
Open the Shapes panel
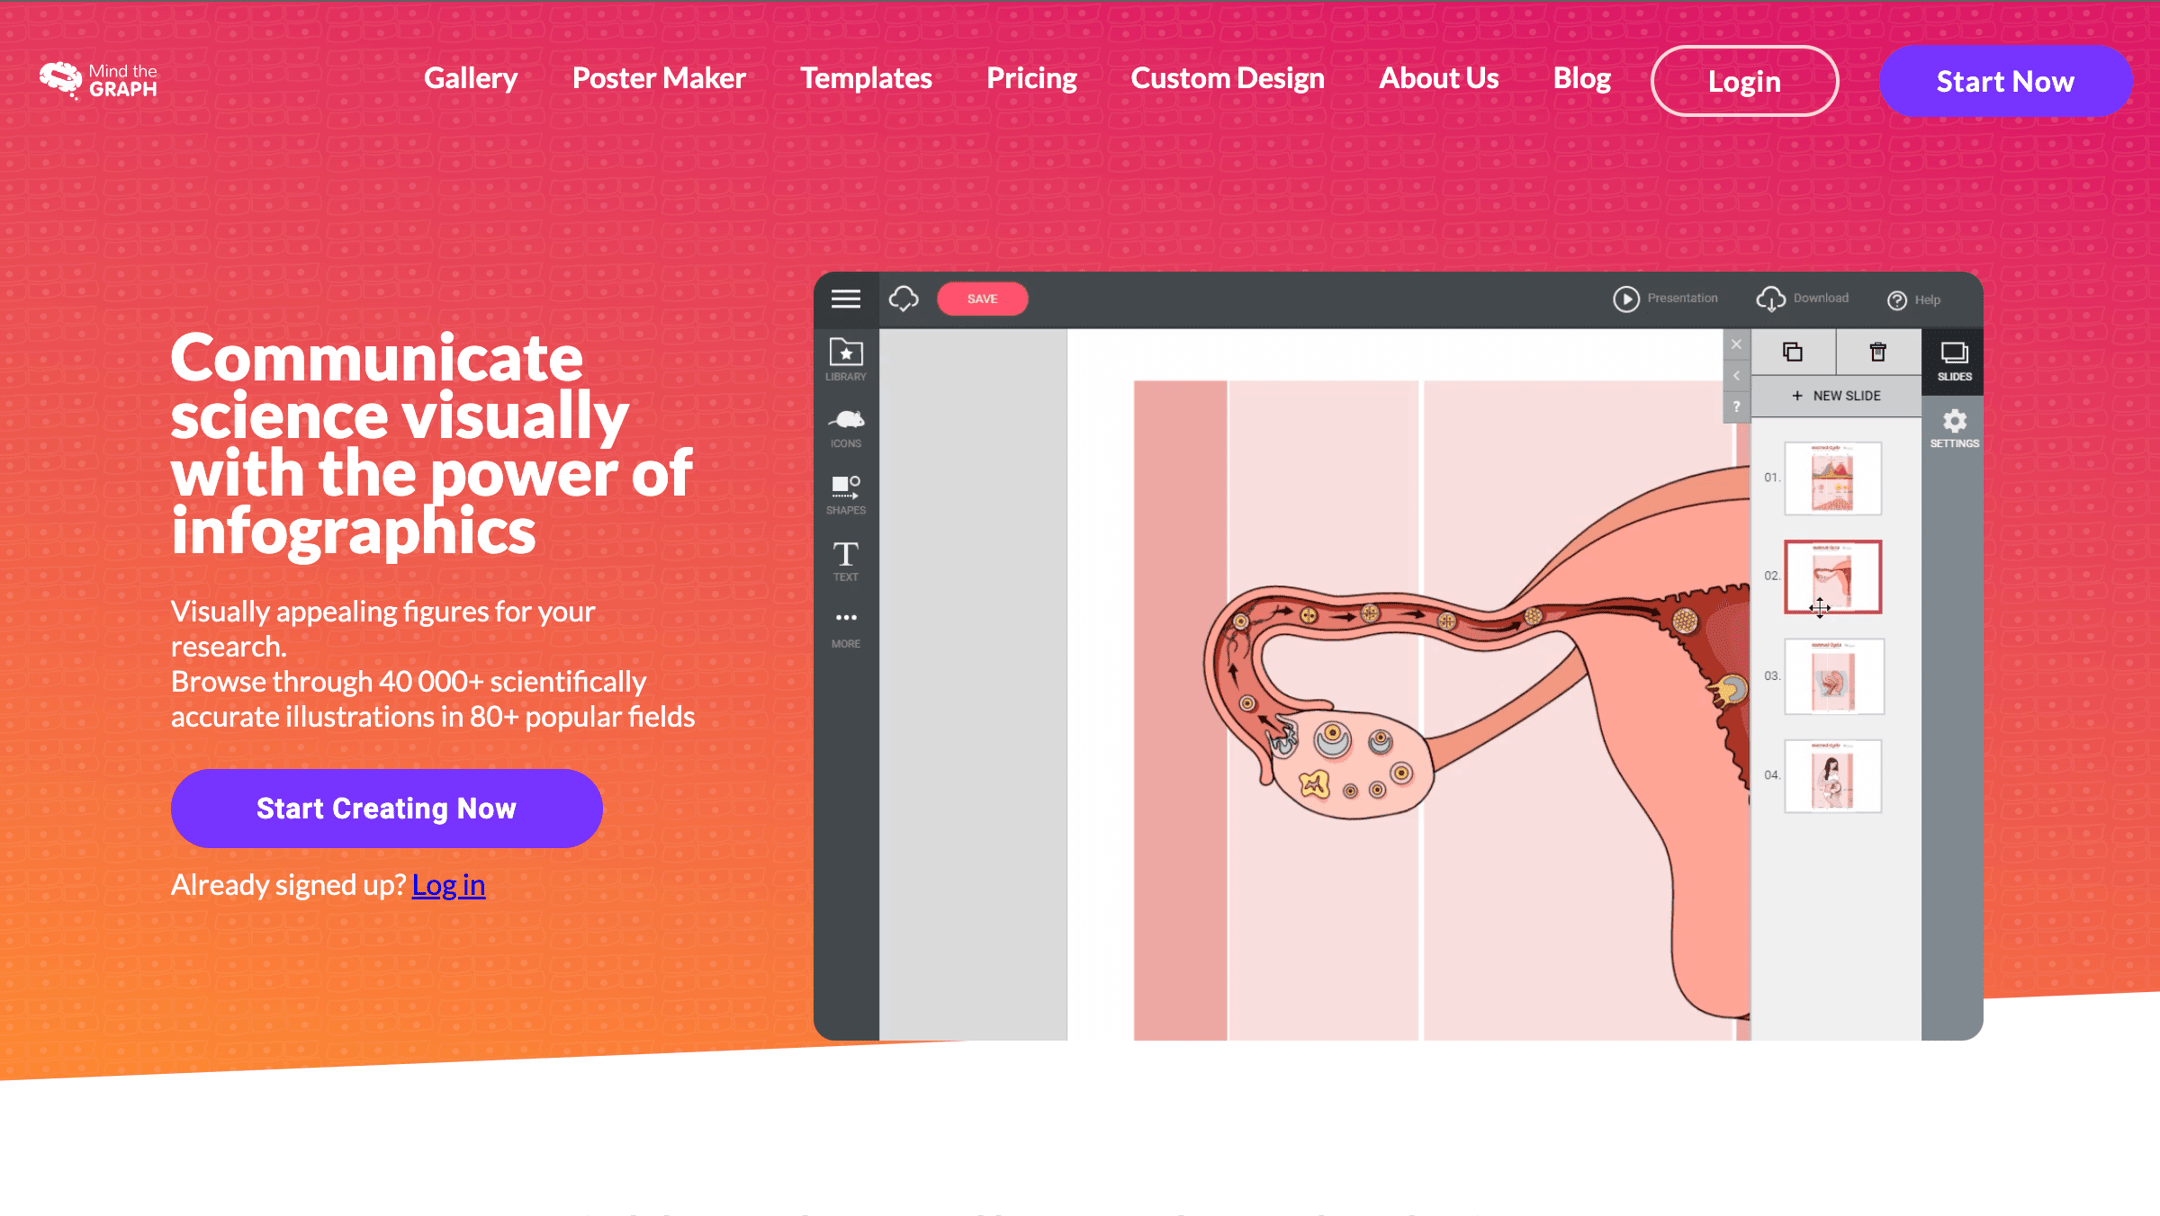click(x=845, y=490)
